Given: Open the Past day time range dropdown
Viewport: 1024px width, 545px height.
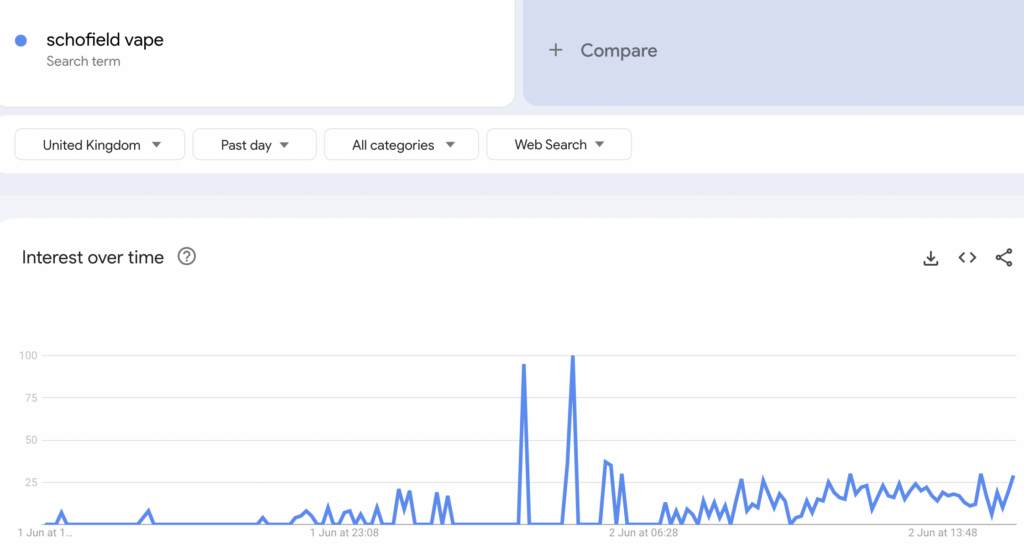Looking at the screenshot, I should click(254, 145).
